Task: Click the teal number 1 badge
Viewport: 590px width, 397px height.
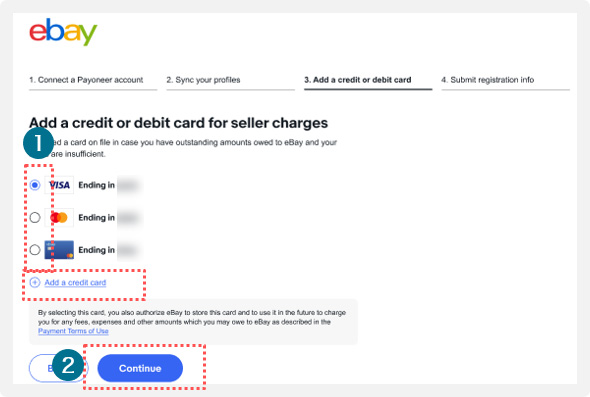Action: (x=38, y=143)
